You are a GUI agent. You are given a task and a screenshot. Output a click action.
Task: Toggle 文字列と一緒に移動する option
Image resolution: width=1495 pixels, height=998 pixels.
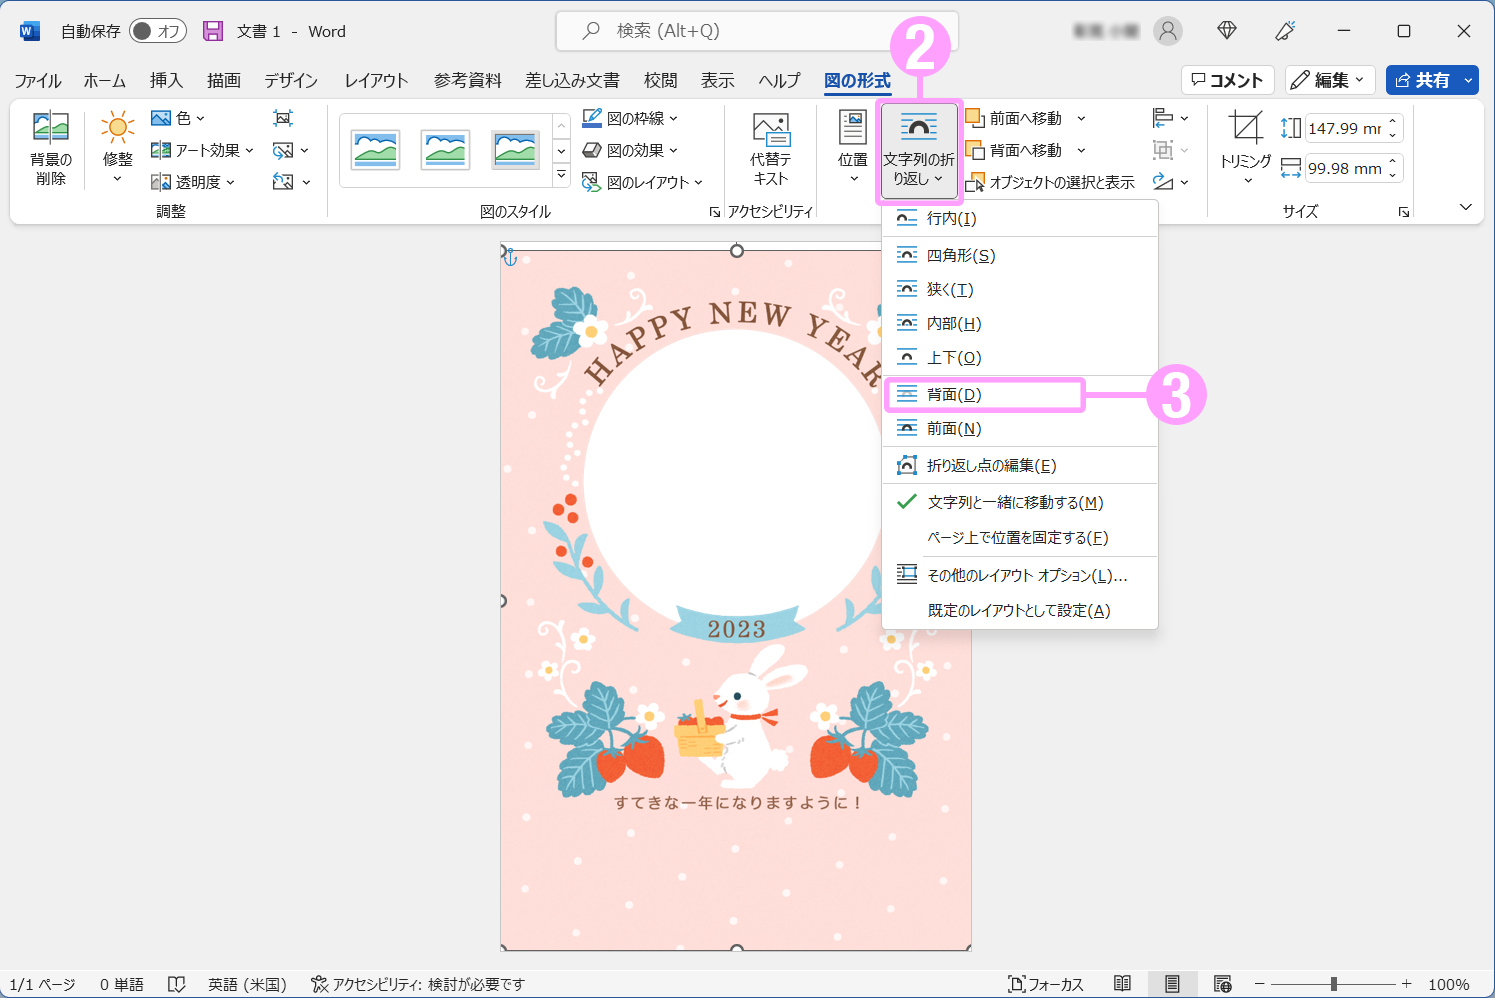pos(1014,502)
